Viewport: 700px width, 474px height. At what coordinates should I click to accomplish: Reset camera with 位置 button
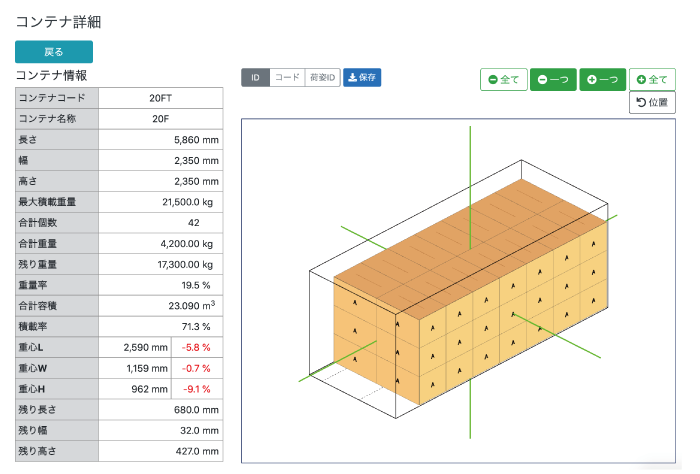tap(652, 103)
